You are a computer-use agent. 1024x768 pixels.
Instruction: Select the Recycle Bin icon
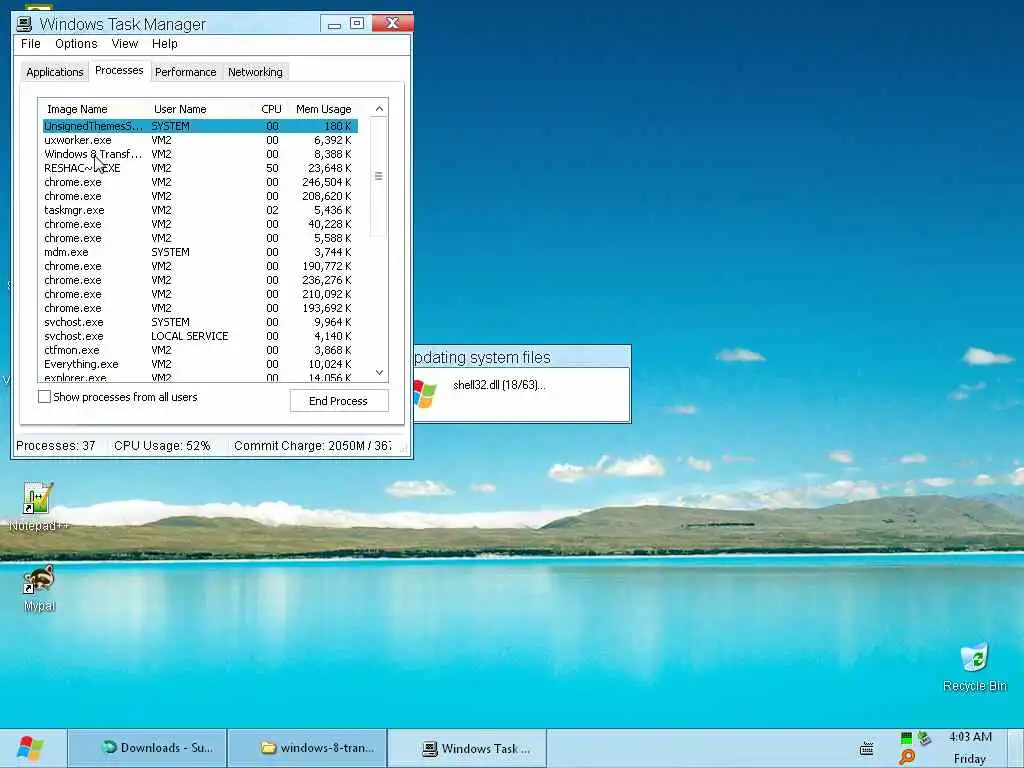974,666
